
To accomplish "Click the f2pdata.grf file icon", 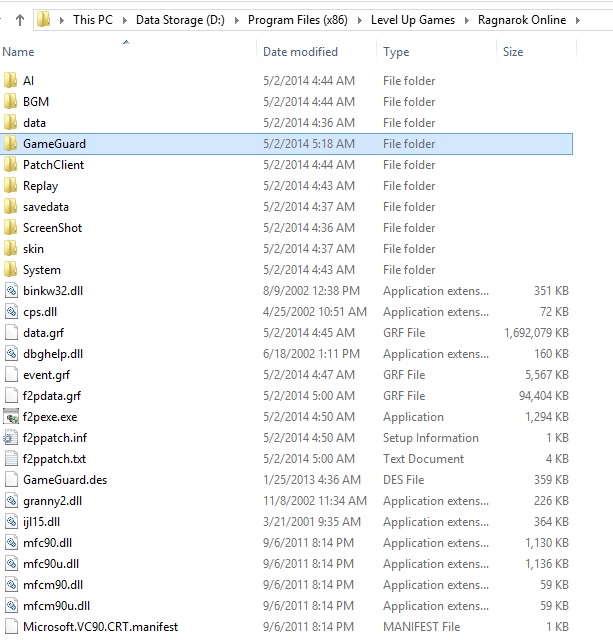I will pyautogui.click(x=11, y=396).
